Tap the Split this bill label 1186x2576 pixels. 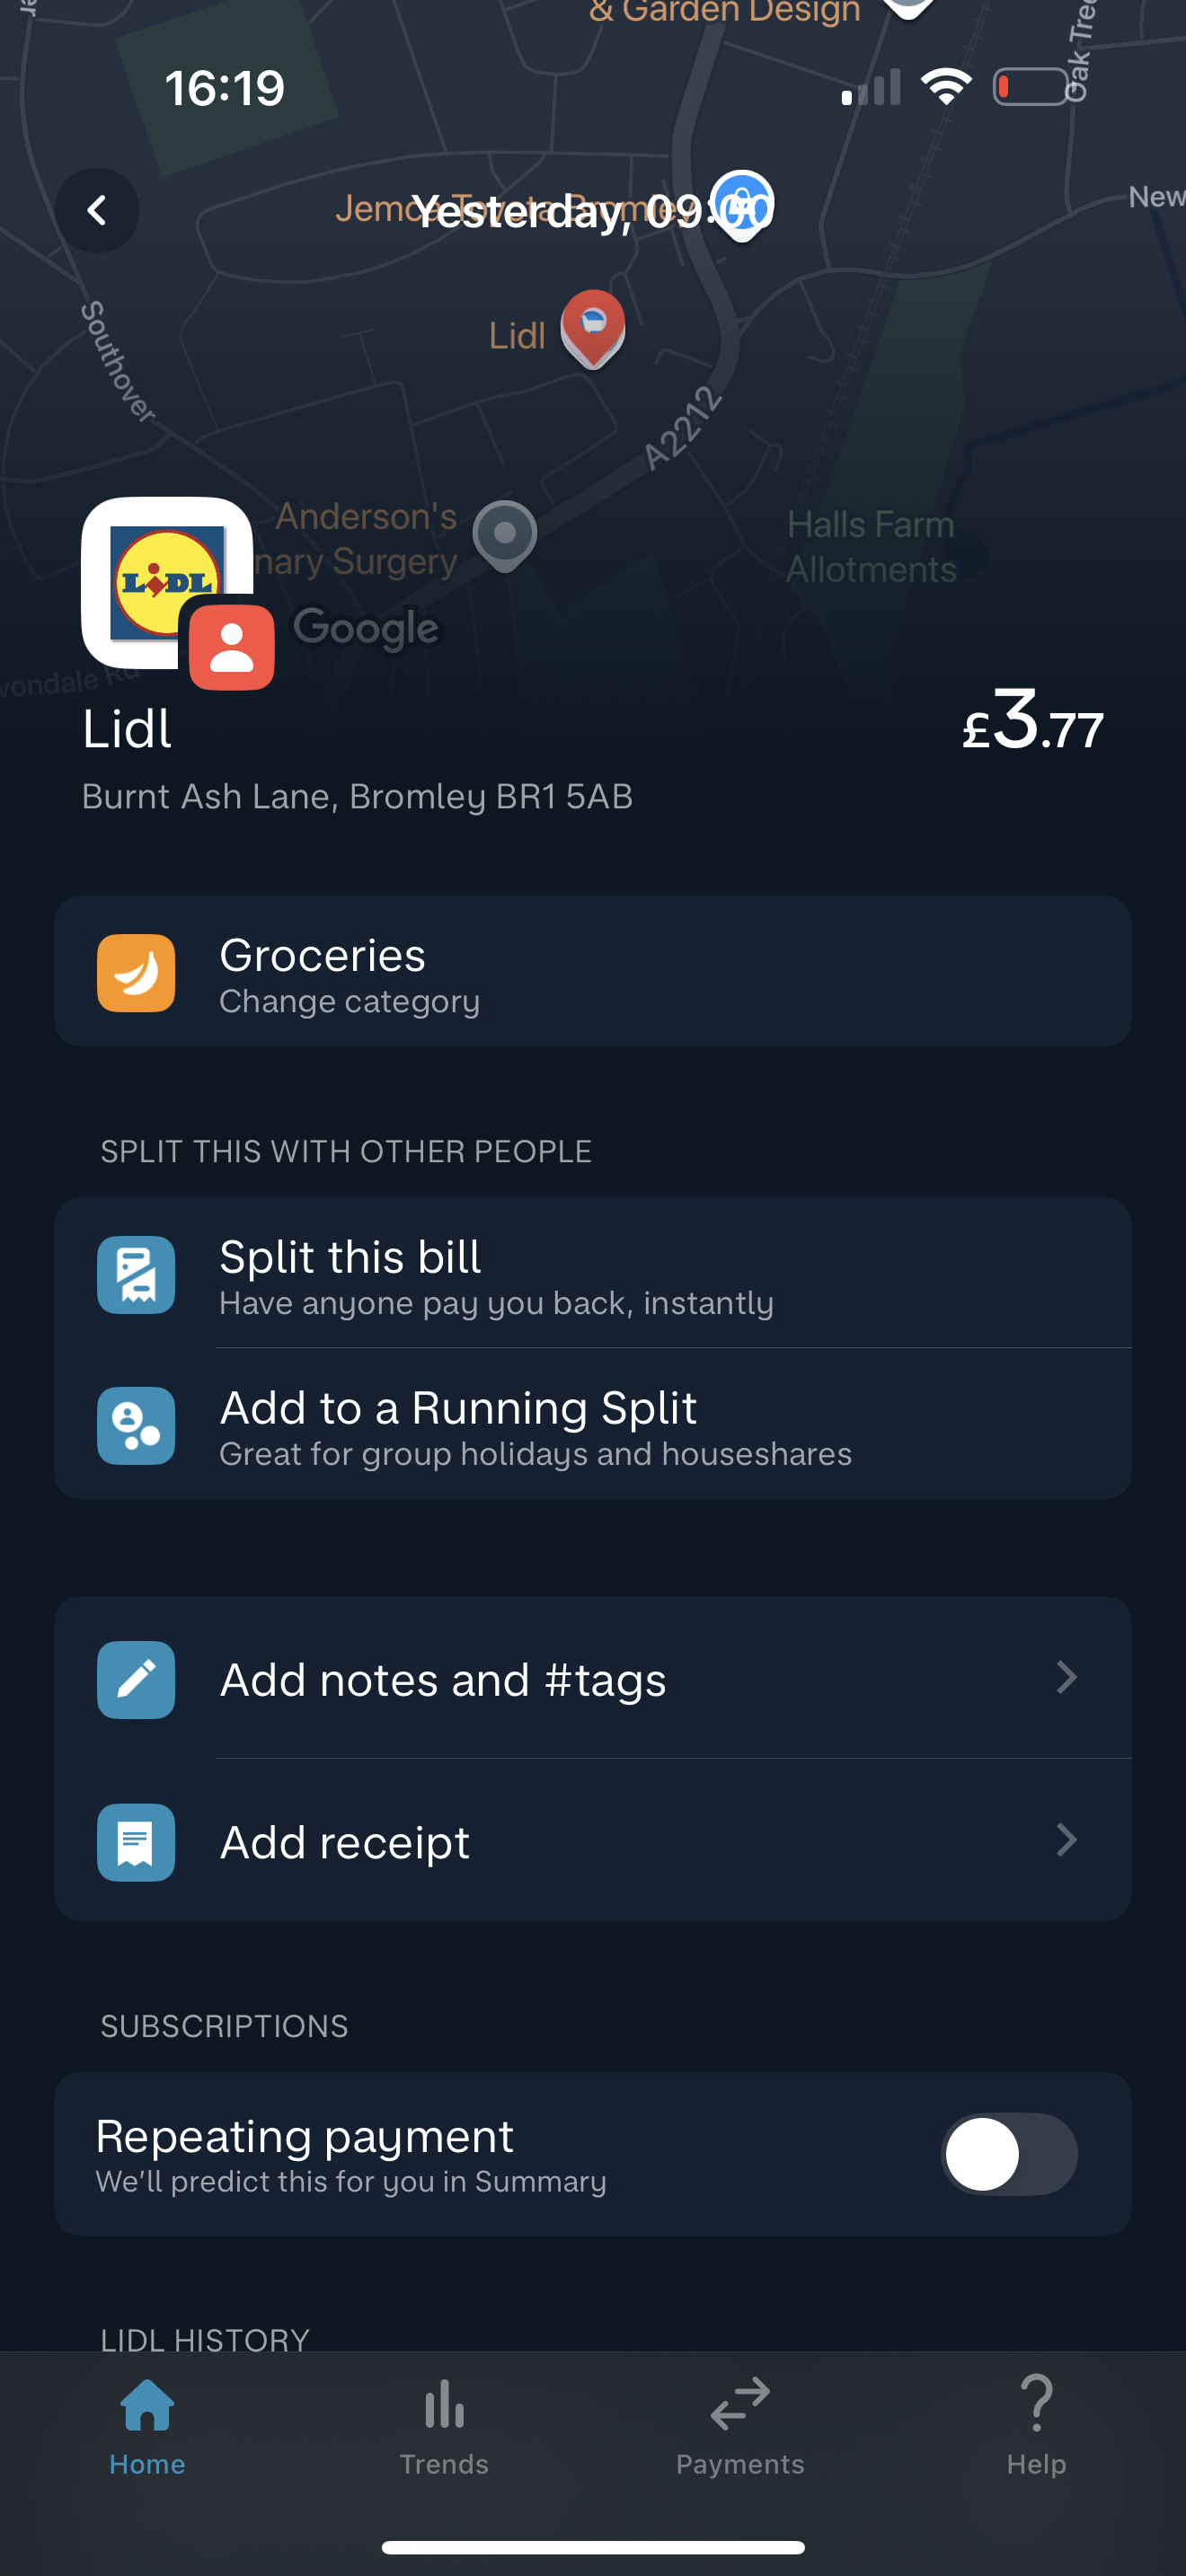[350, 1257]
